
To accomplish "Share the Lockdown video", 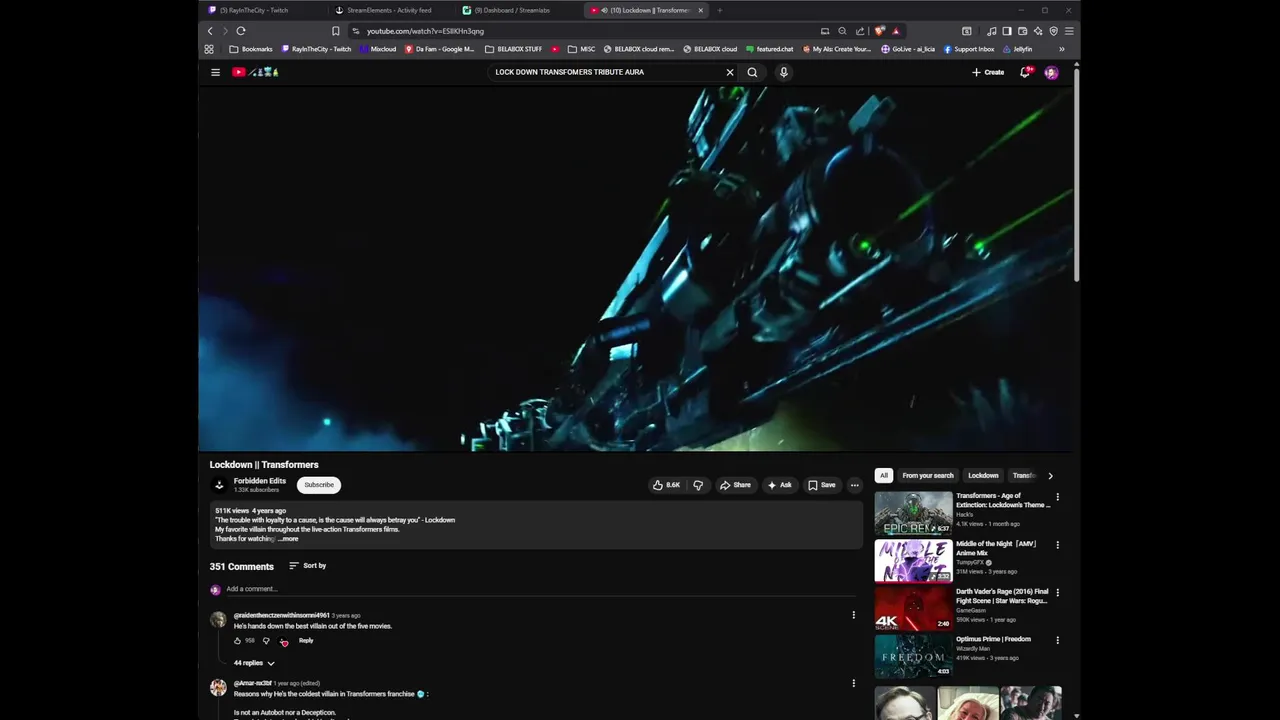I will (735, 485).
